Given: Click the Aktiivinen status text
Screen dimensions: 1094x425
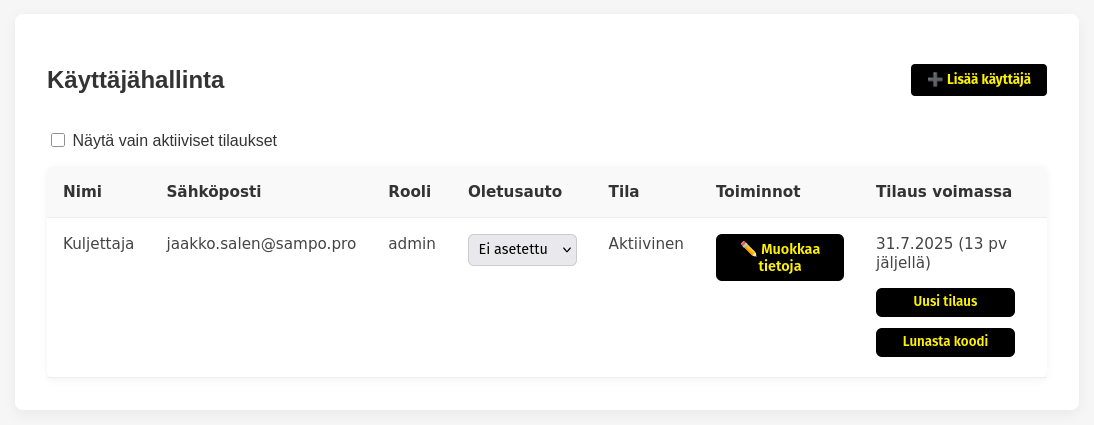Looking at the screenshot, I should 646,244.
